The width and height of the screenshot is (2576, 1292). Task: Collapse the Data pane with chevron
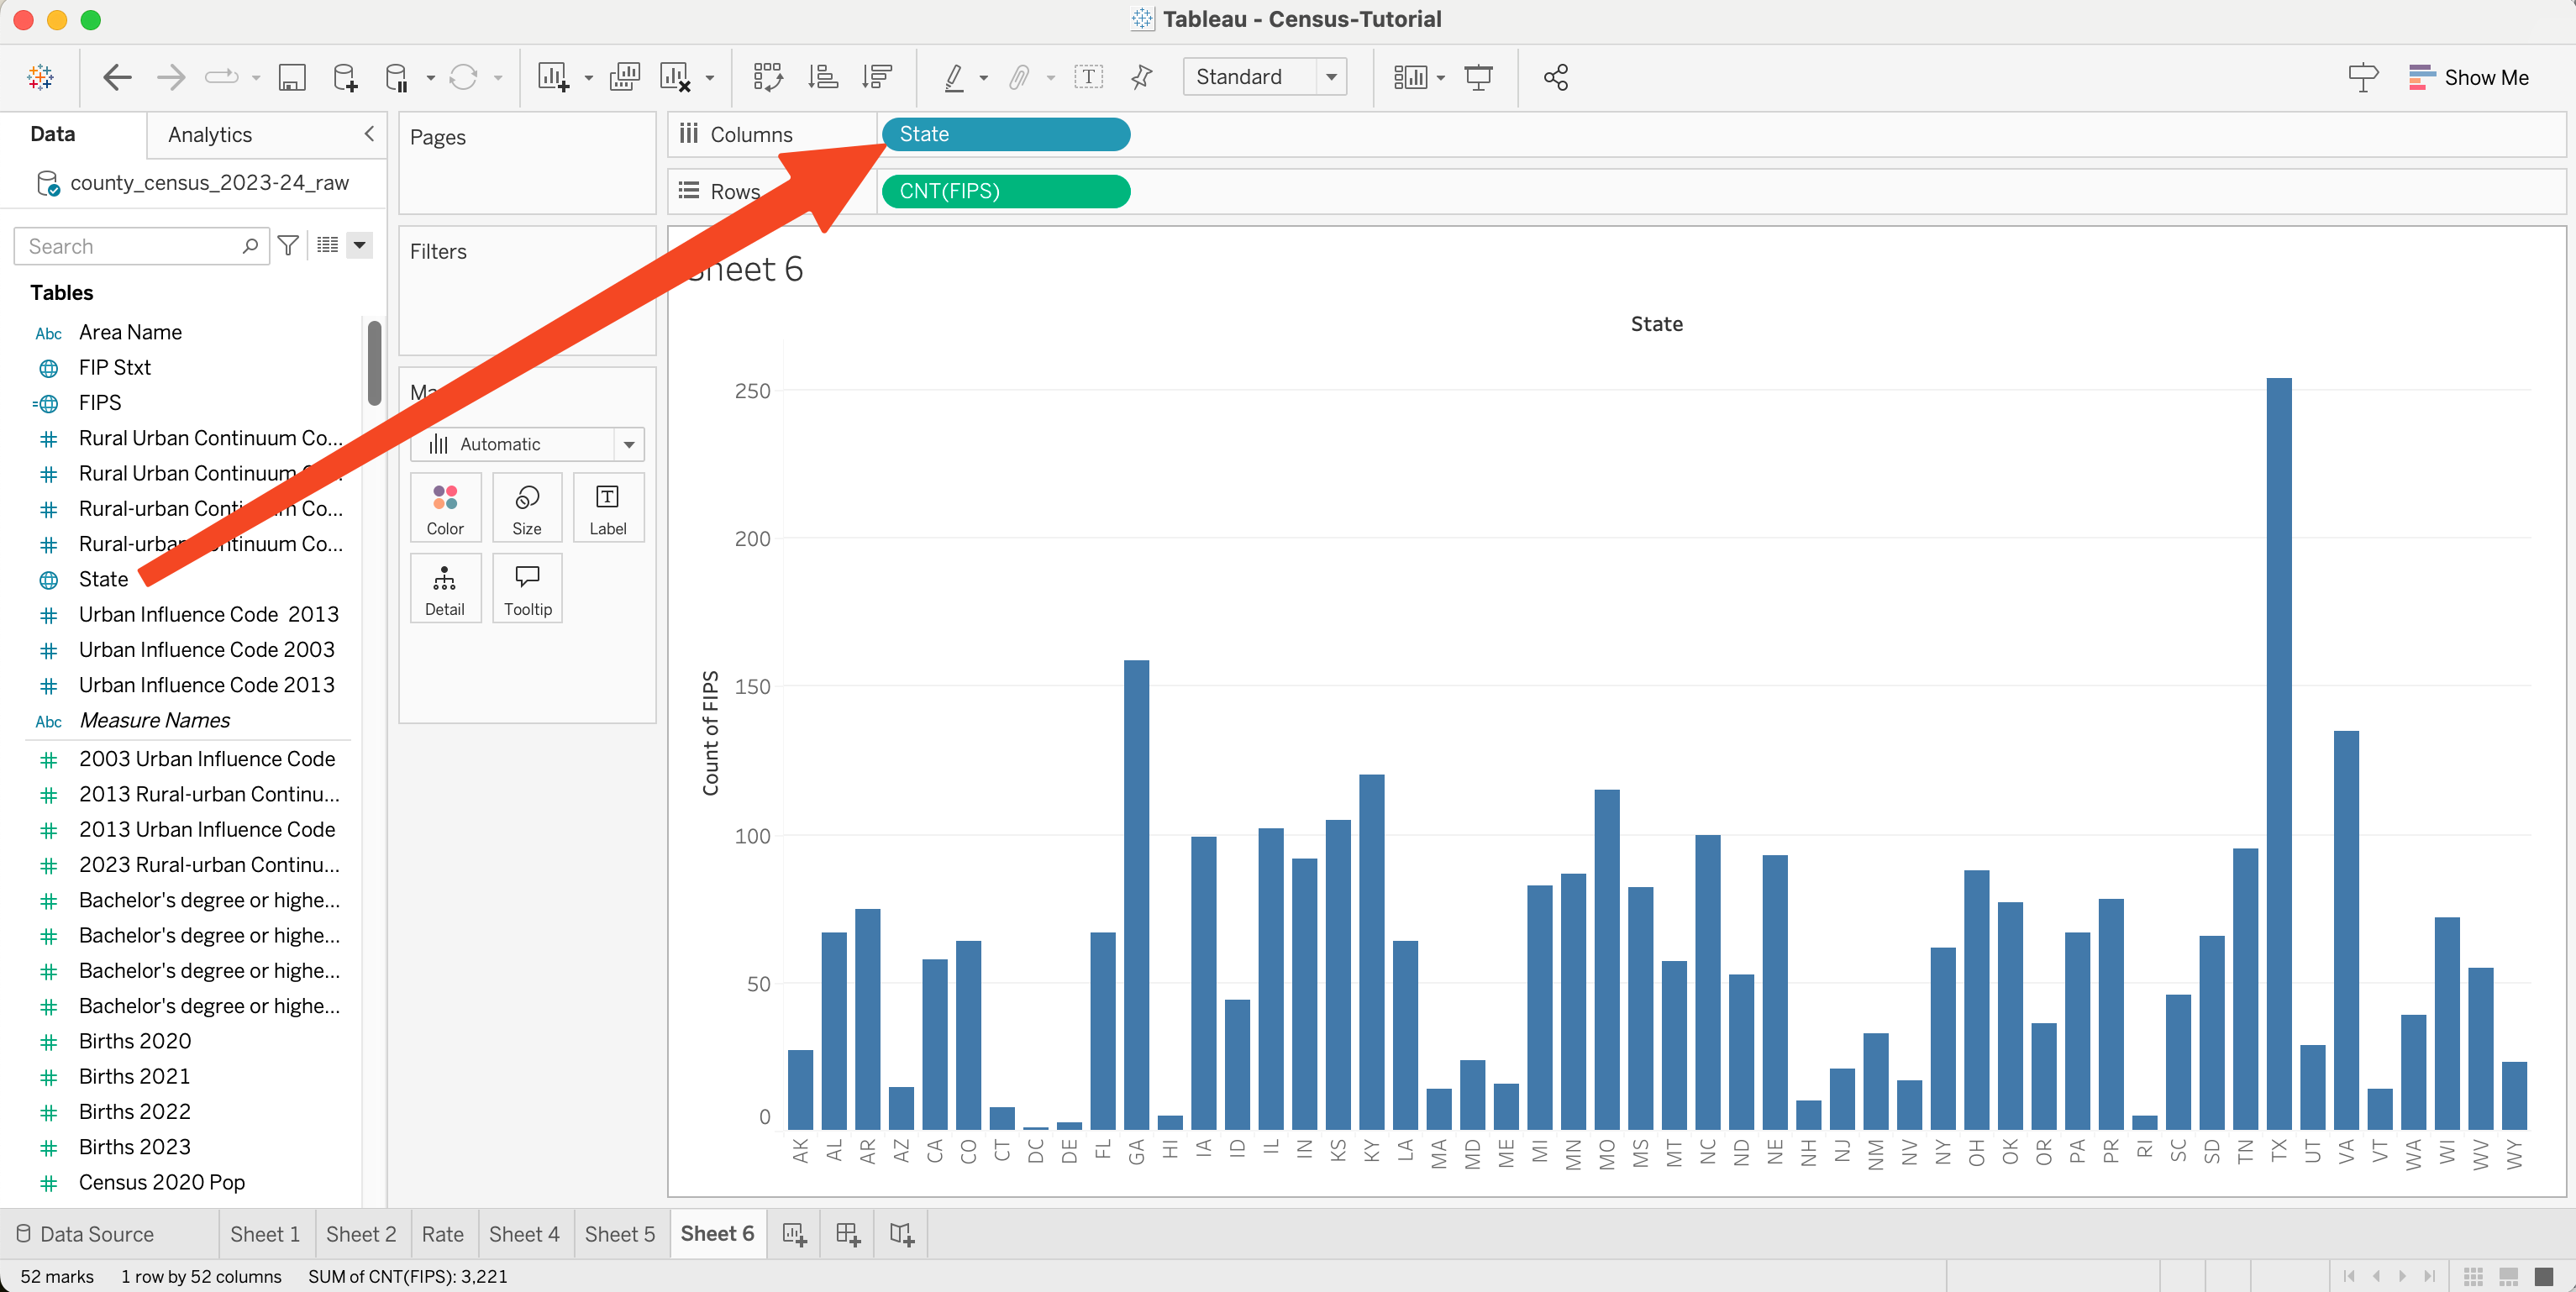point(369,134)
